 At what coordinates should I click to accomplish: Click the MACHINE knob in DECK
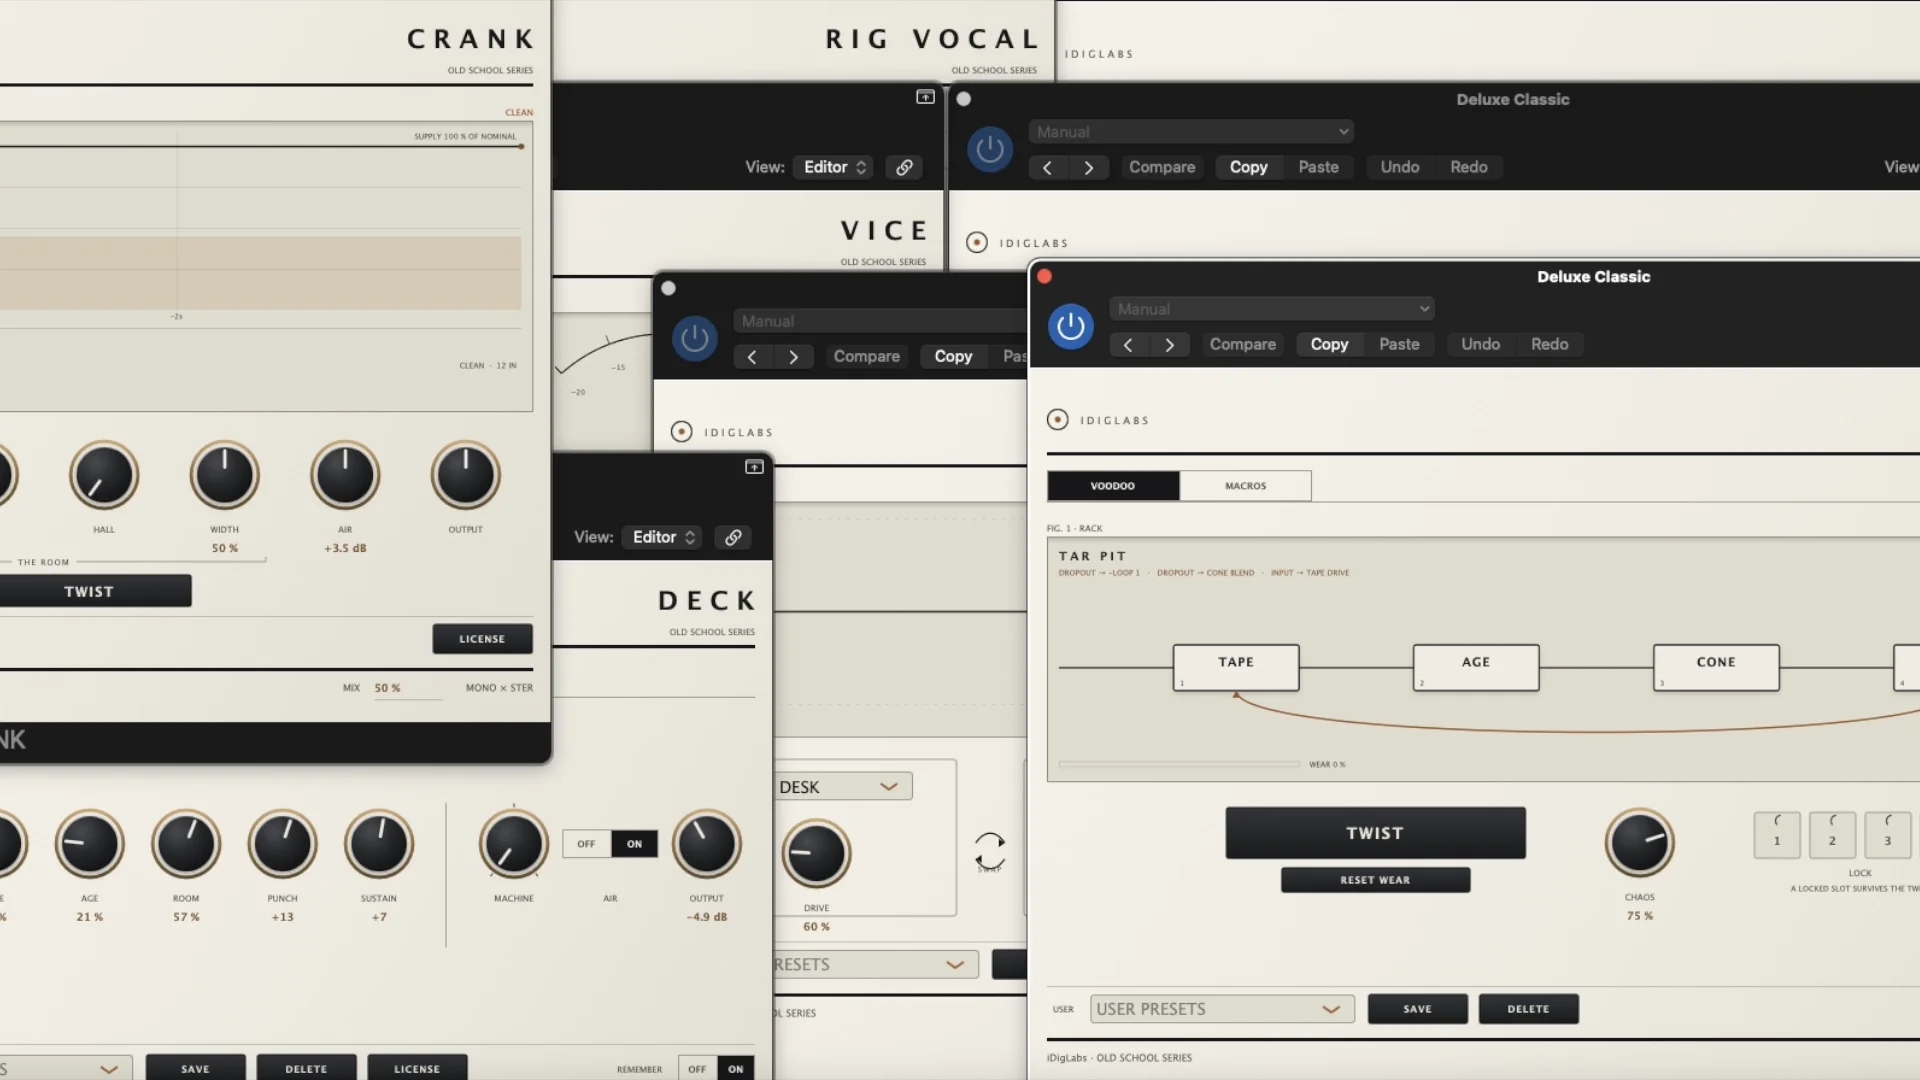click(x=514, y=844)
